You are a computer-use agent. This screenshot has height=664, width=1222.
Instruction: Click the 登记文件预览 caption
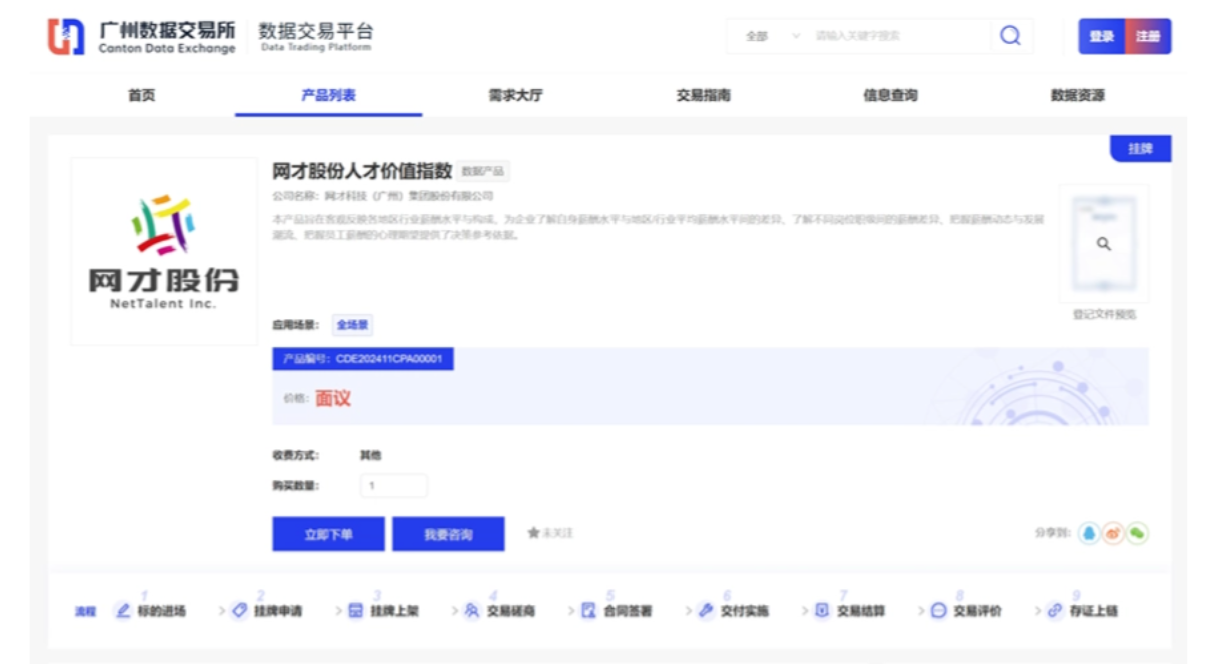tap(1104, 314)
